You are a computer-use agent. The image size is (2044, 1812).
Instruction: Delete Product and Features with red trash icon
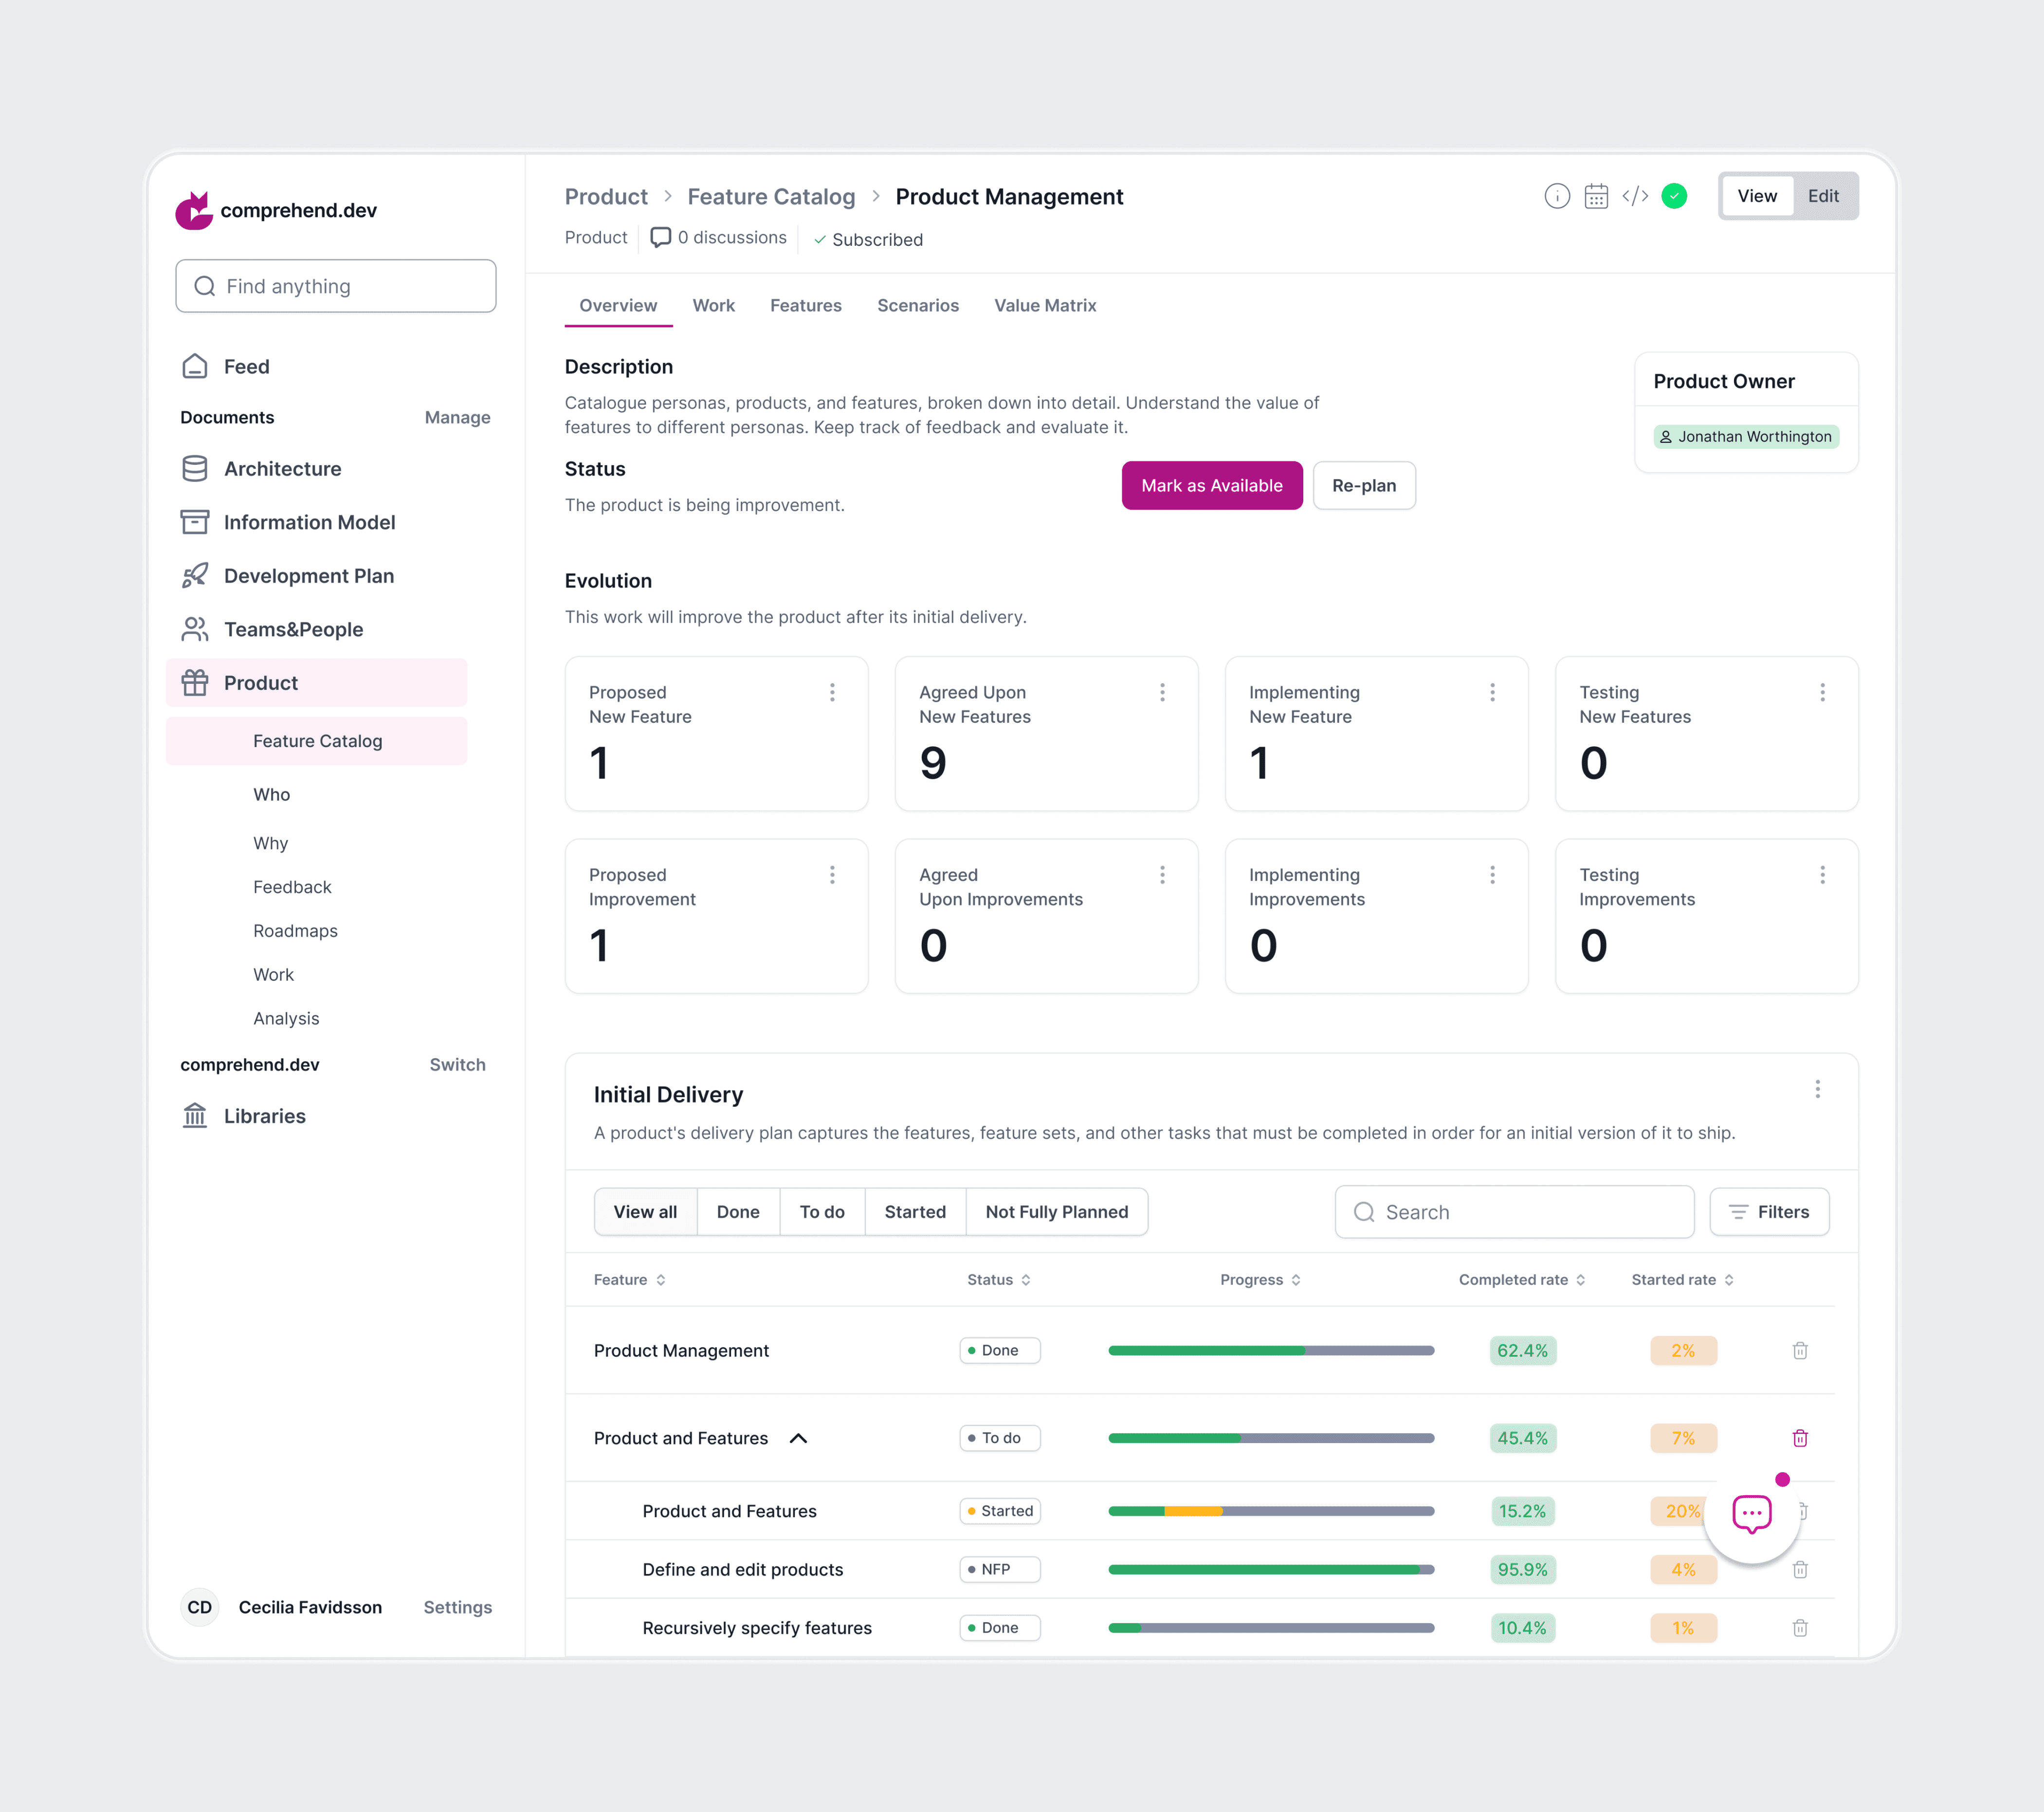tap(1799, 1438)
